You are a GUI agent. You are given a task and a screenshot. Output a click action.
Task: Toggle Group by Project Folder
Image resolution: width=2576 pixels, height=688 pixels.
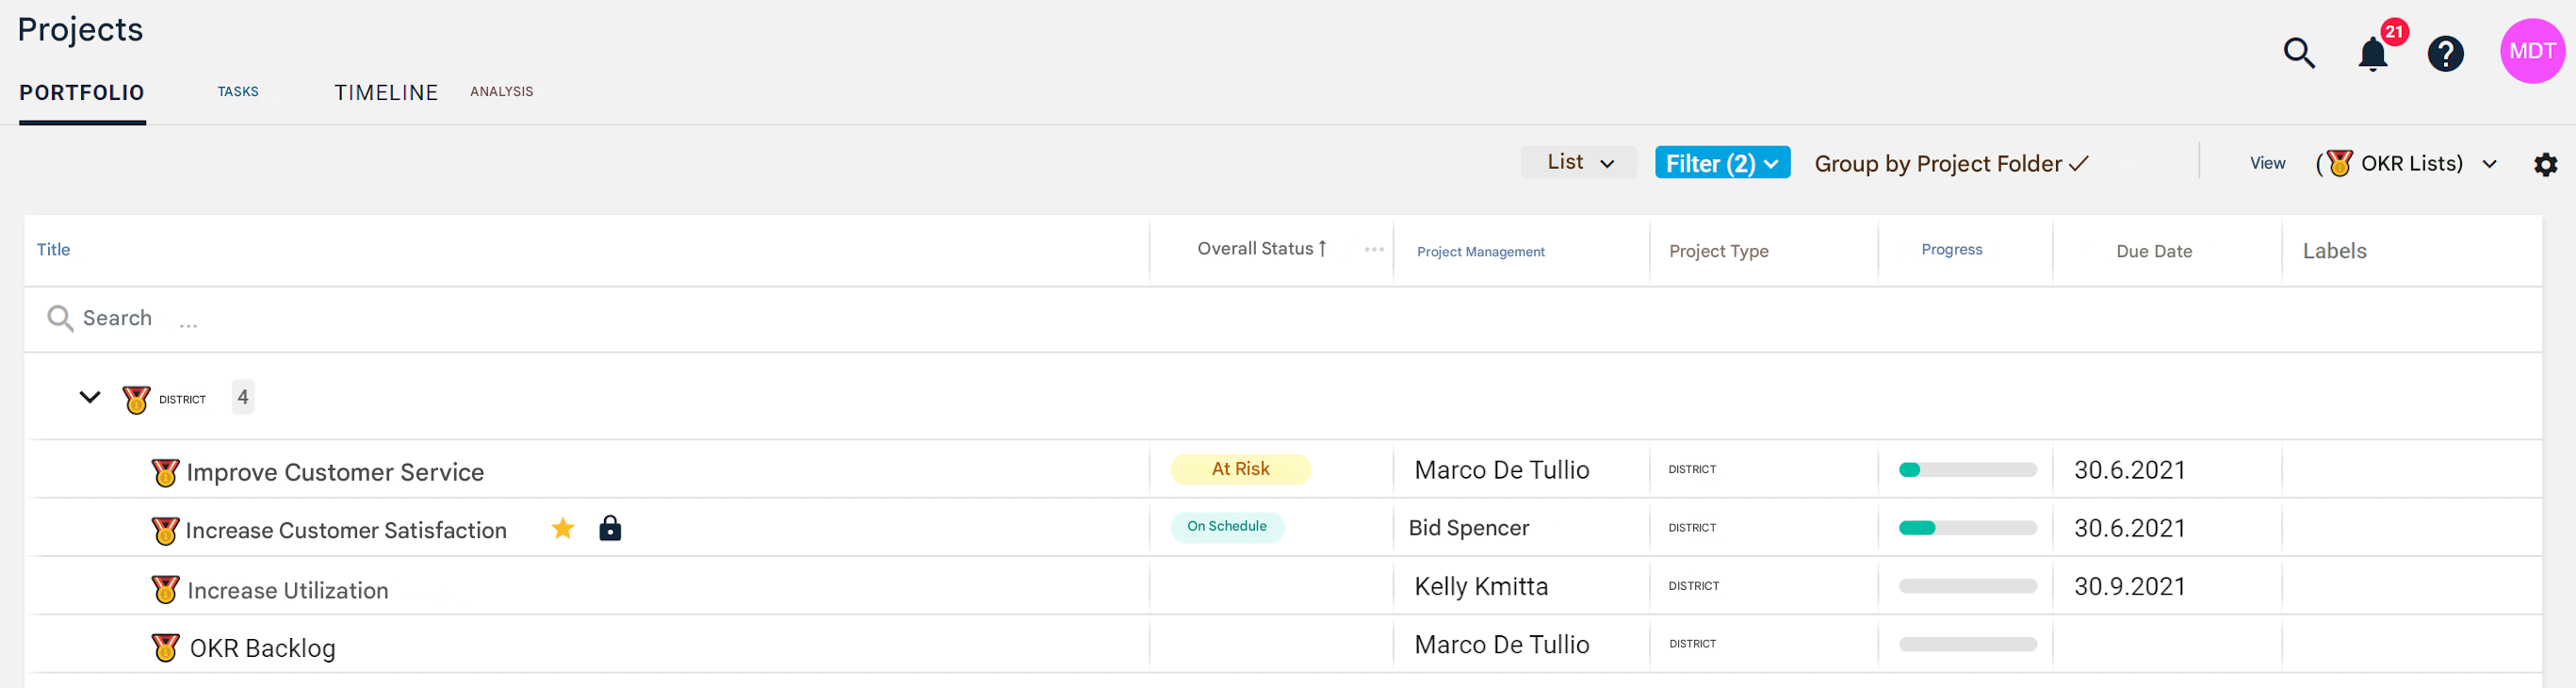pos(1950,164)
